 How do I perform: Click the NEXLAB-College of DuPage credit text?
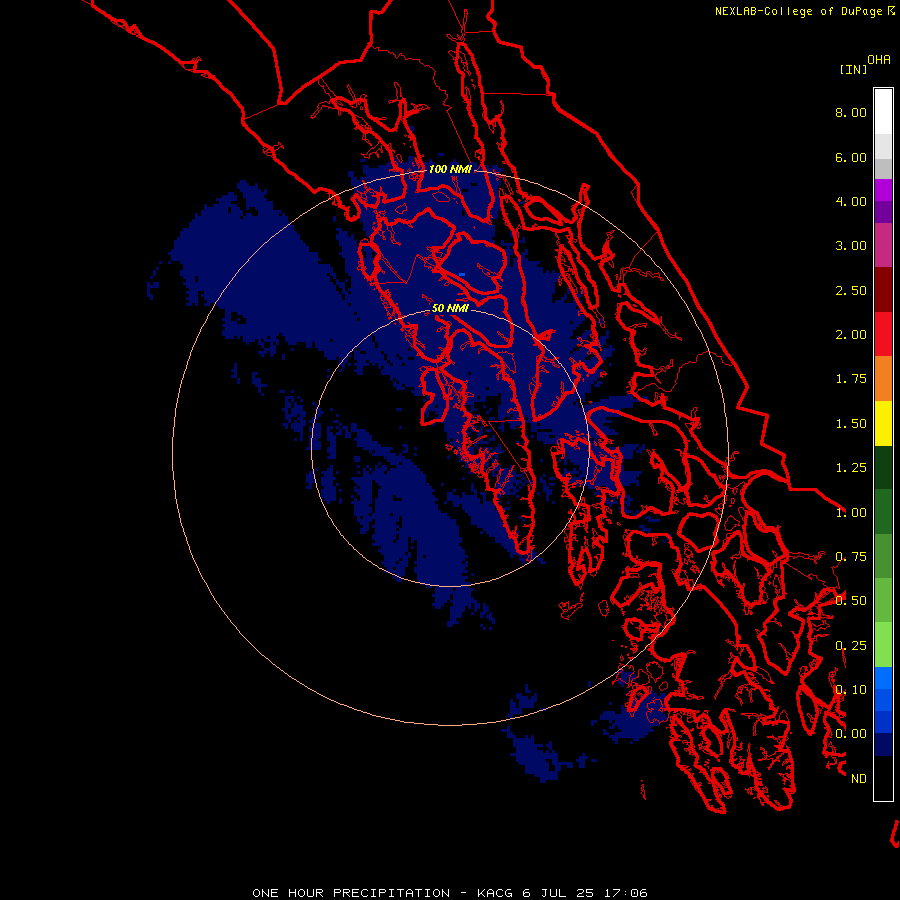pyautogui.click(x=798, y=11)
